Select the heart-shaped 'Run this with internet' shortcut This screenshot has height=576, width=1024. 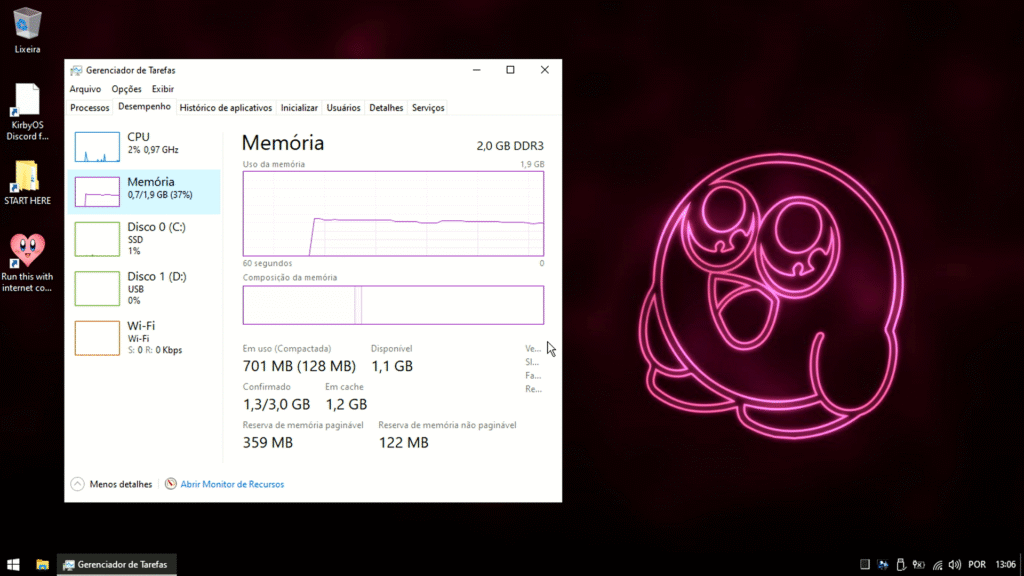27,263
